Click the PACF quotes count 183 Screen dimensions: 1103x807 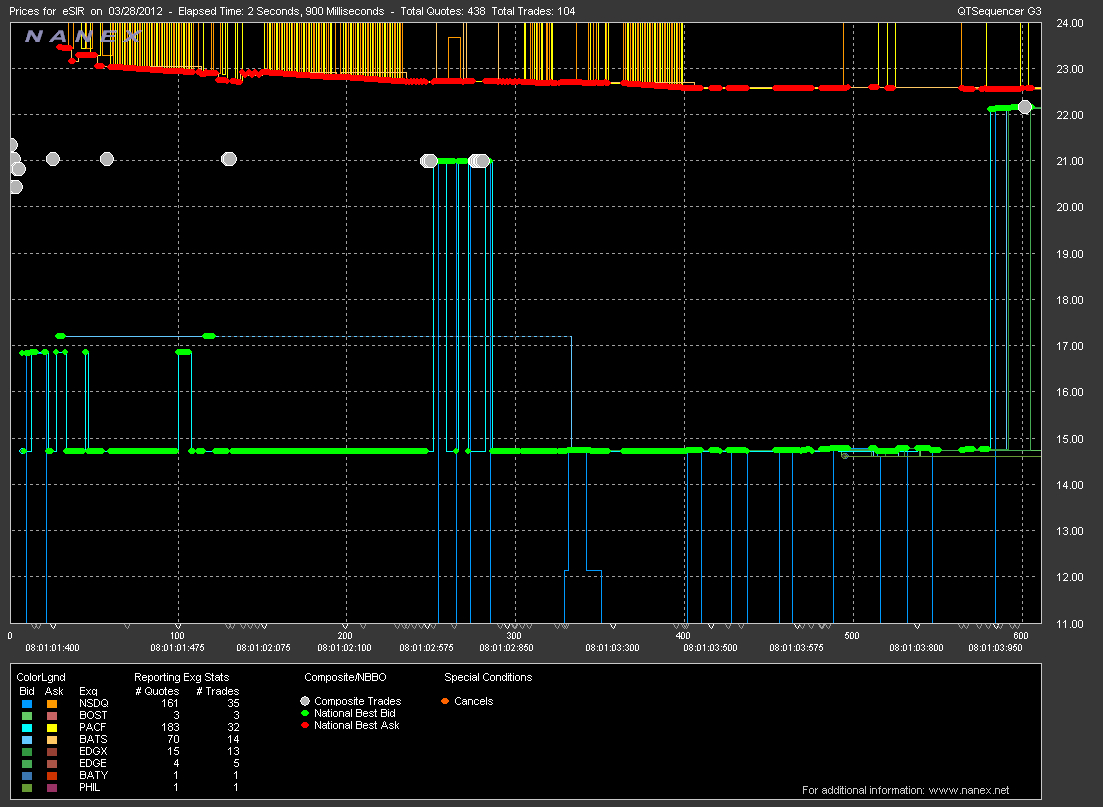(170, 727)
